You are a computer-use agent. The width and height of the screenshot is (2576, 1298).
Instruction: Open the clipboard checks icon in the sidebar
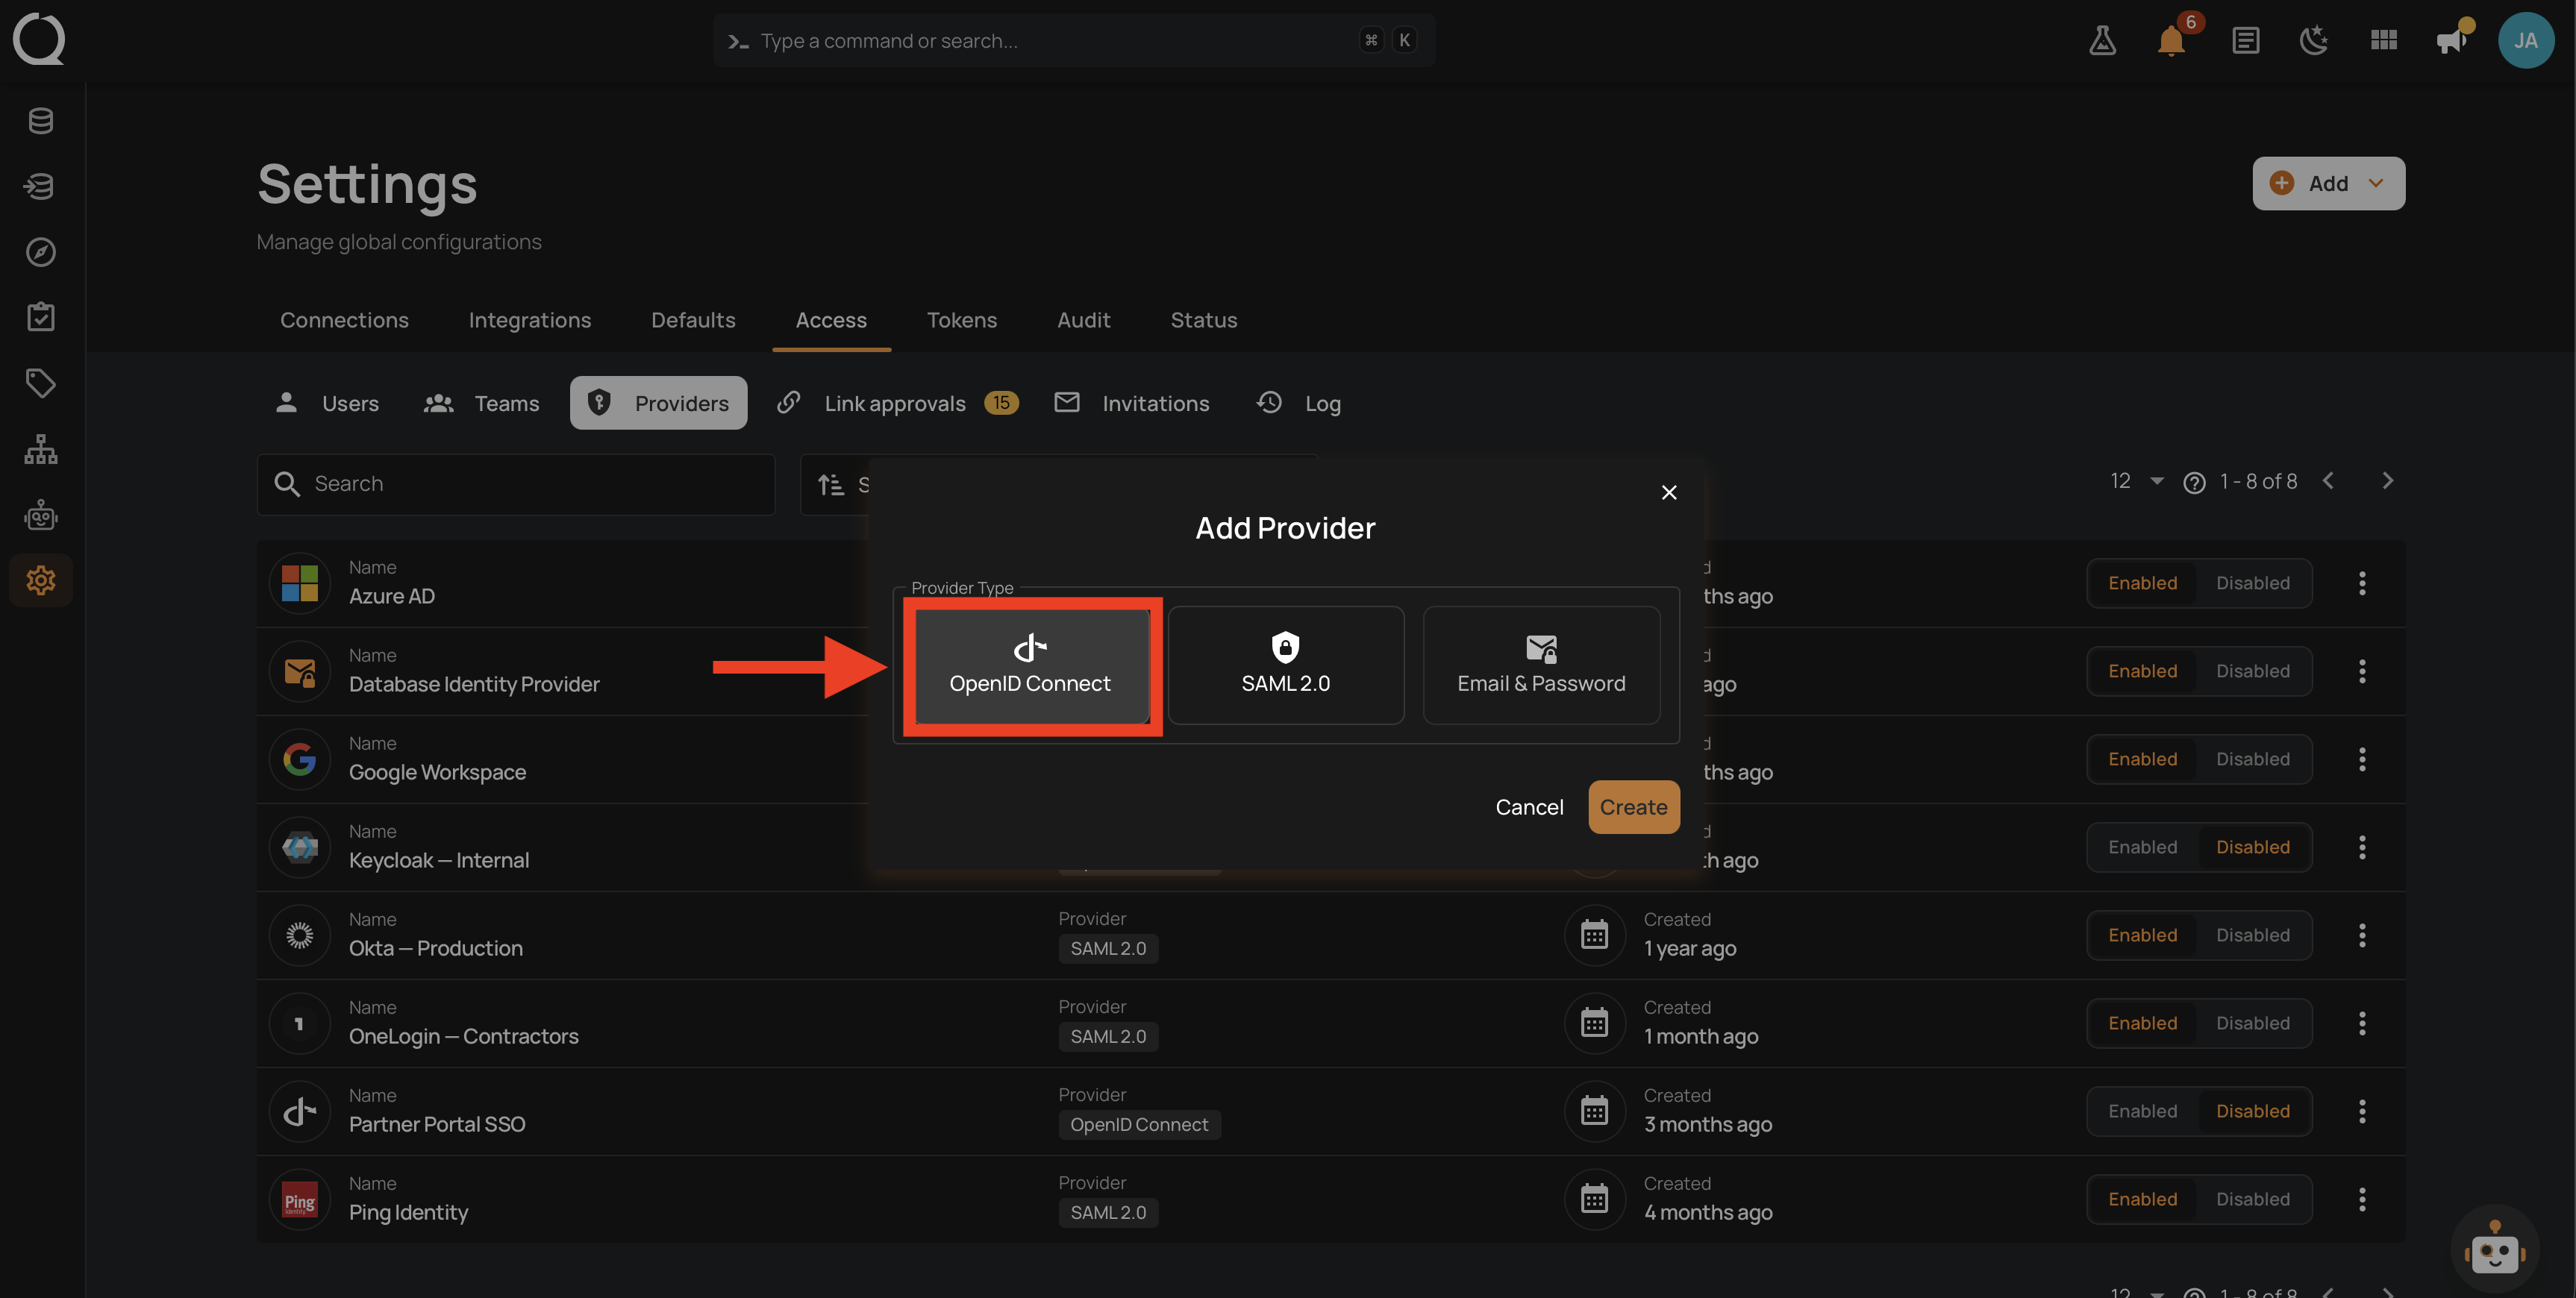click(41, 317)
